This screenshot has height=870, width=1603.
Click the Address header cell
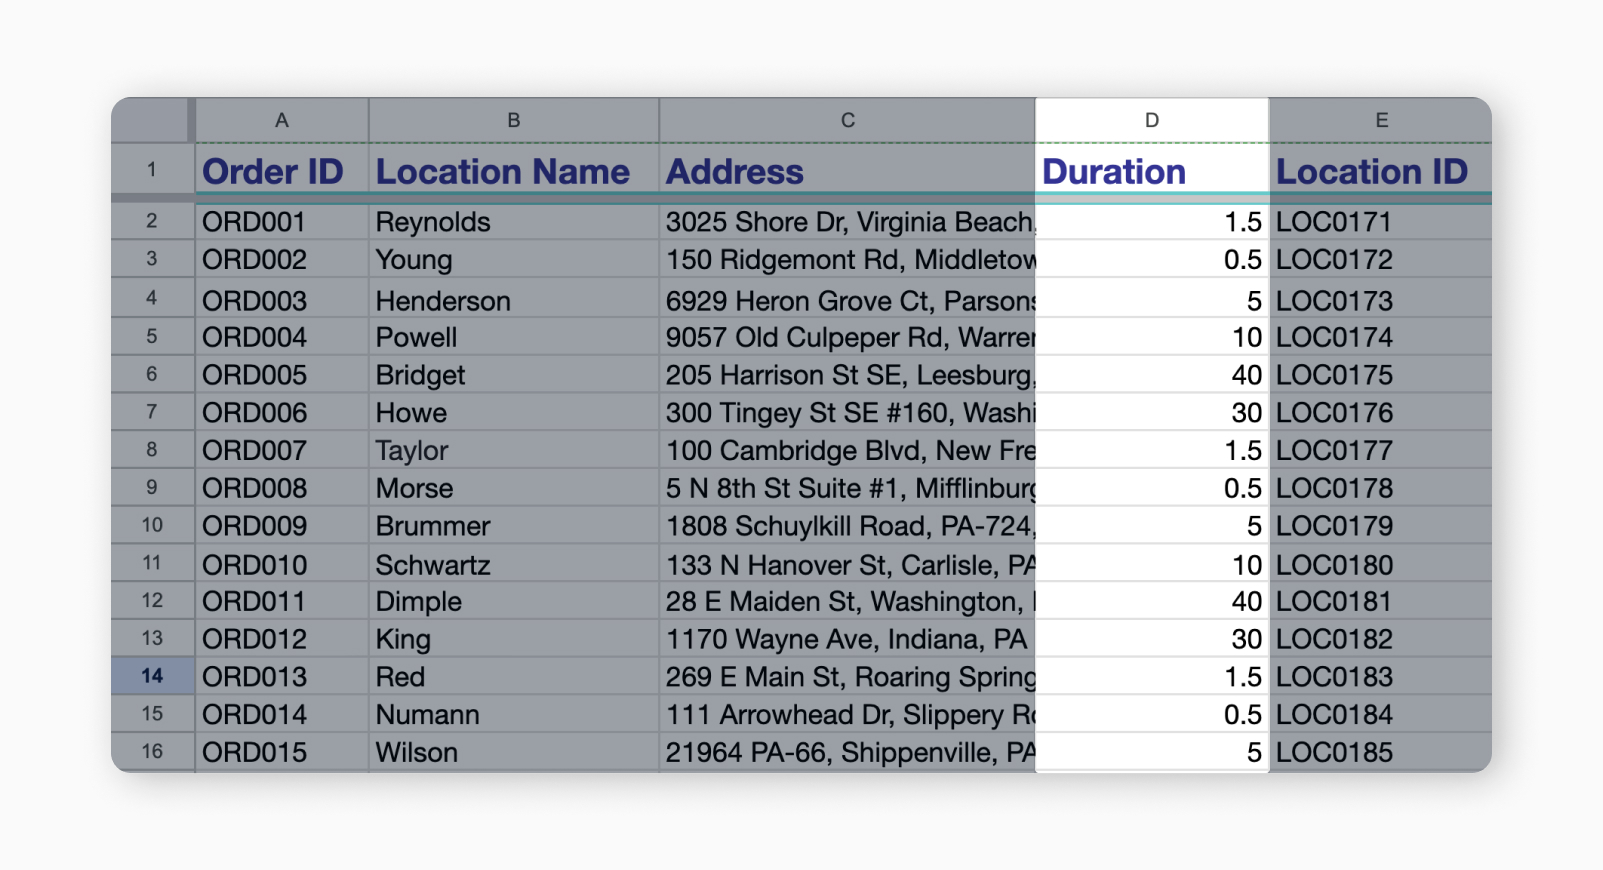pyautogui.click(x=847, y=172)
